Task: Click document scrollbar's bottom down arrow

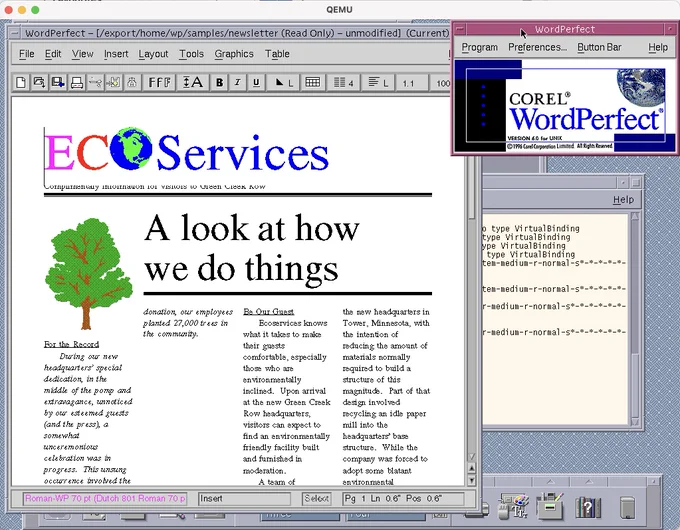Action: tap(471, 480)
